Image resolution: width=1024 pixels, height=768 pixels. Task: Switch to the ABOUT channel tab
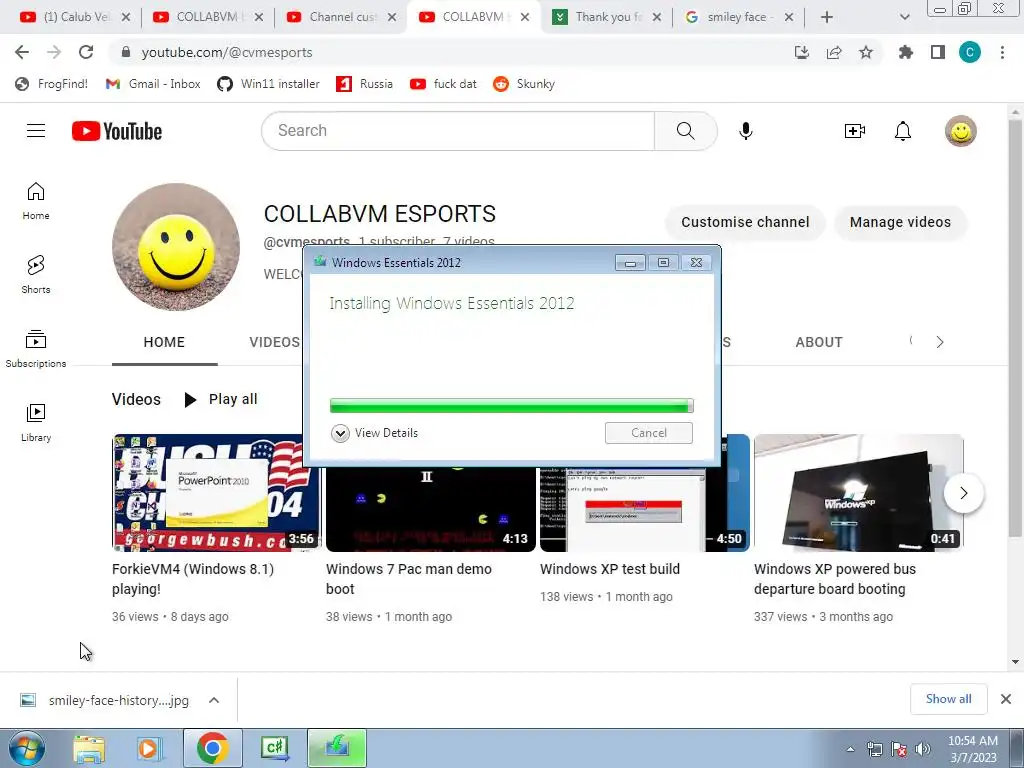819,342
